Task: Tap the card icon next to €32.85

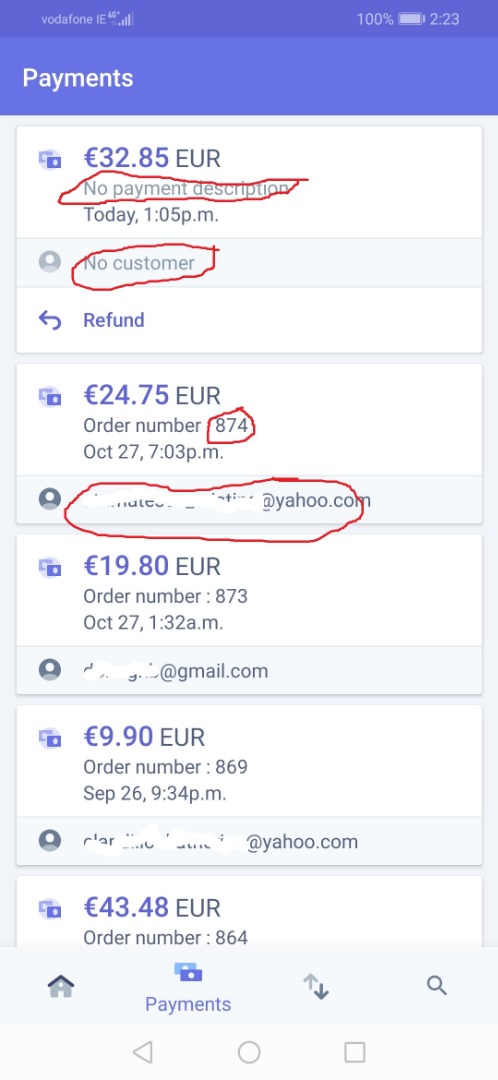Action: tap(50, 160)
